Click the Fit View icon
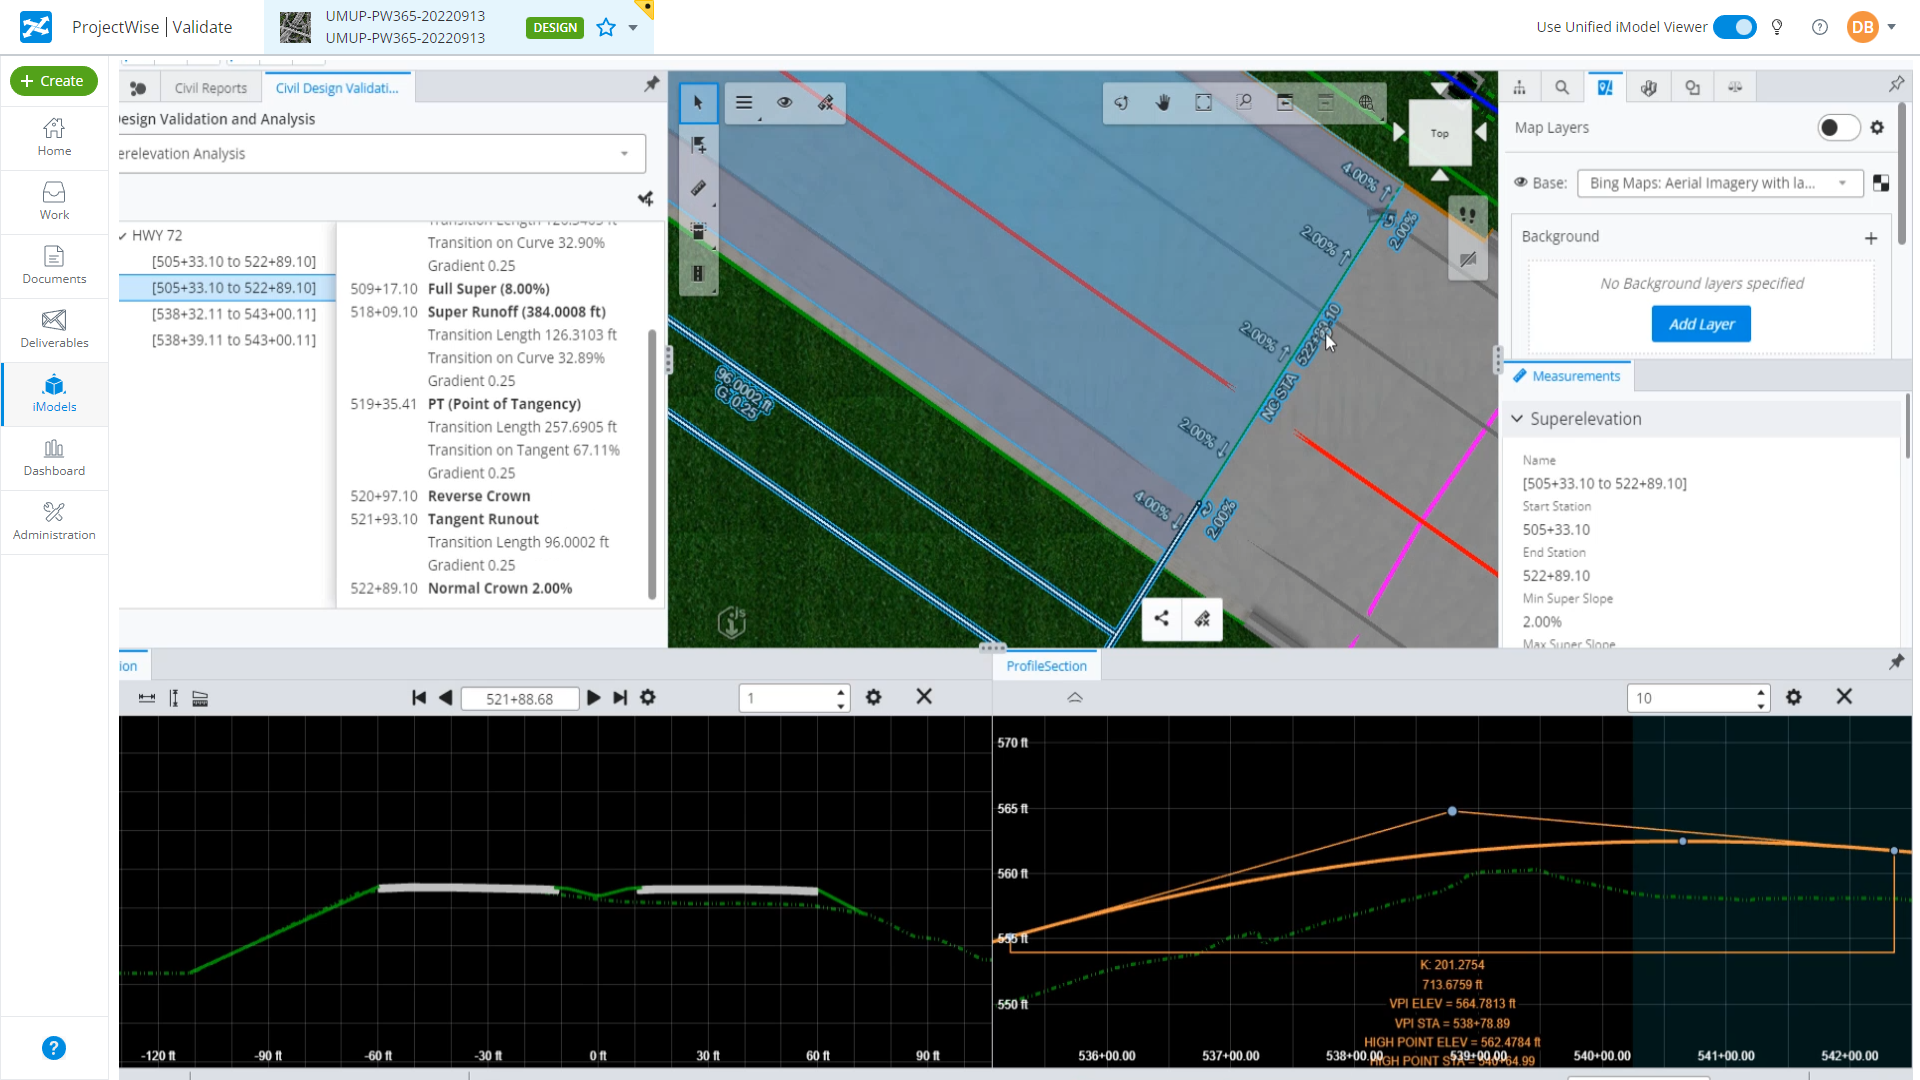This screenshot has height=1080, width=1920. (1203, 102)
